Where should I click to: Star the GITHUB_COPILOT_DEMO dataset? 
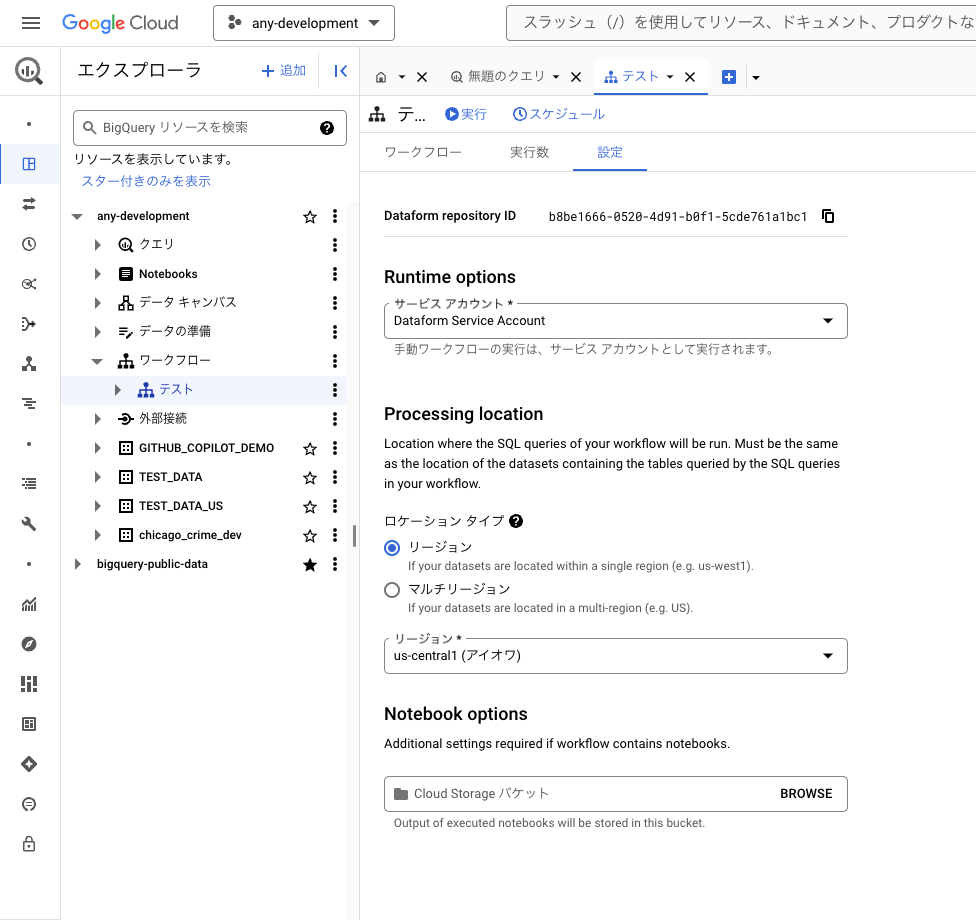310,448
